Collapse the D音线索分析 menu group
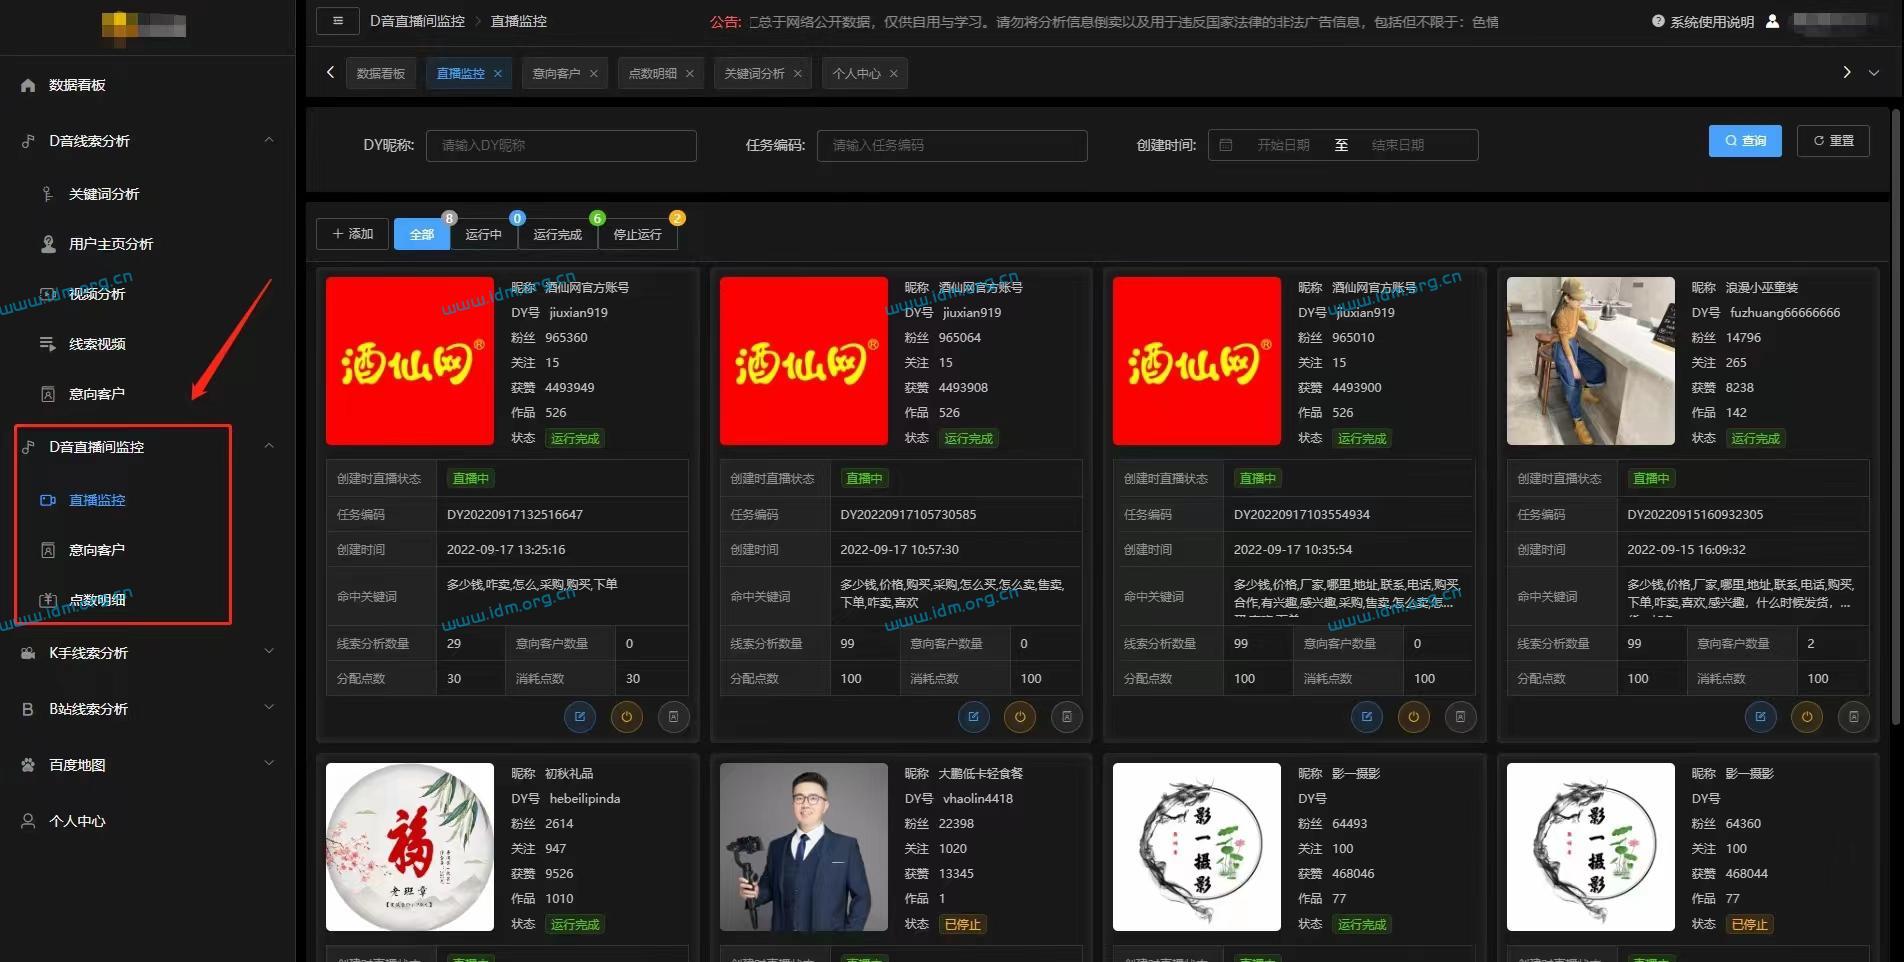 [269, 141]
